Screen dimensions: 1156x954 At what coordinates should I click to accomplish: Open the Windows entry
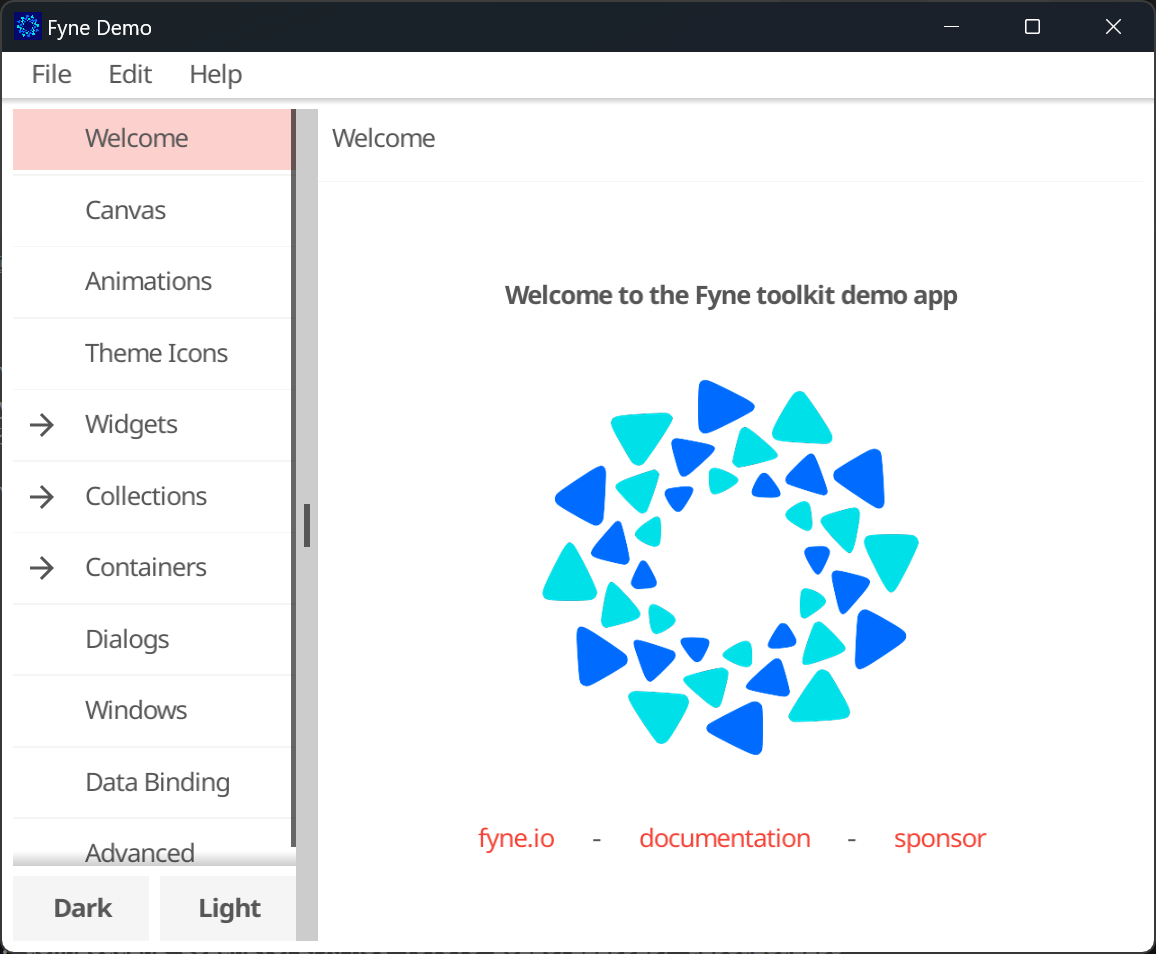(153, 711)
